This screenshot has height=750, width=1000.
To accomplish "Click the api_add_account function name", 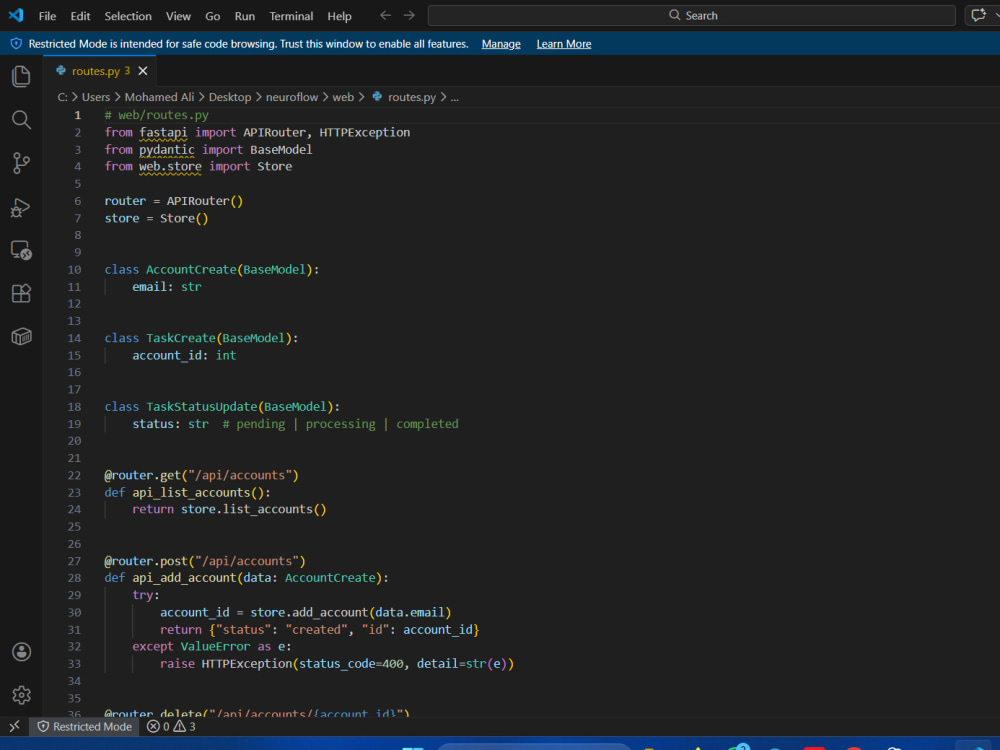I will [184, 578].
